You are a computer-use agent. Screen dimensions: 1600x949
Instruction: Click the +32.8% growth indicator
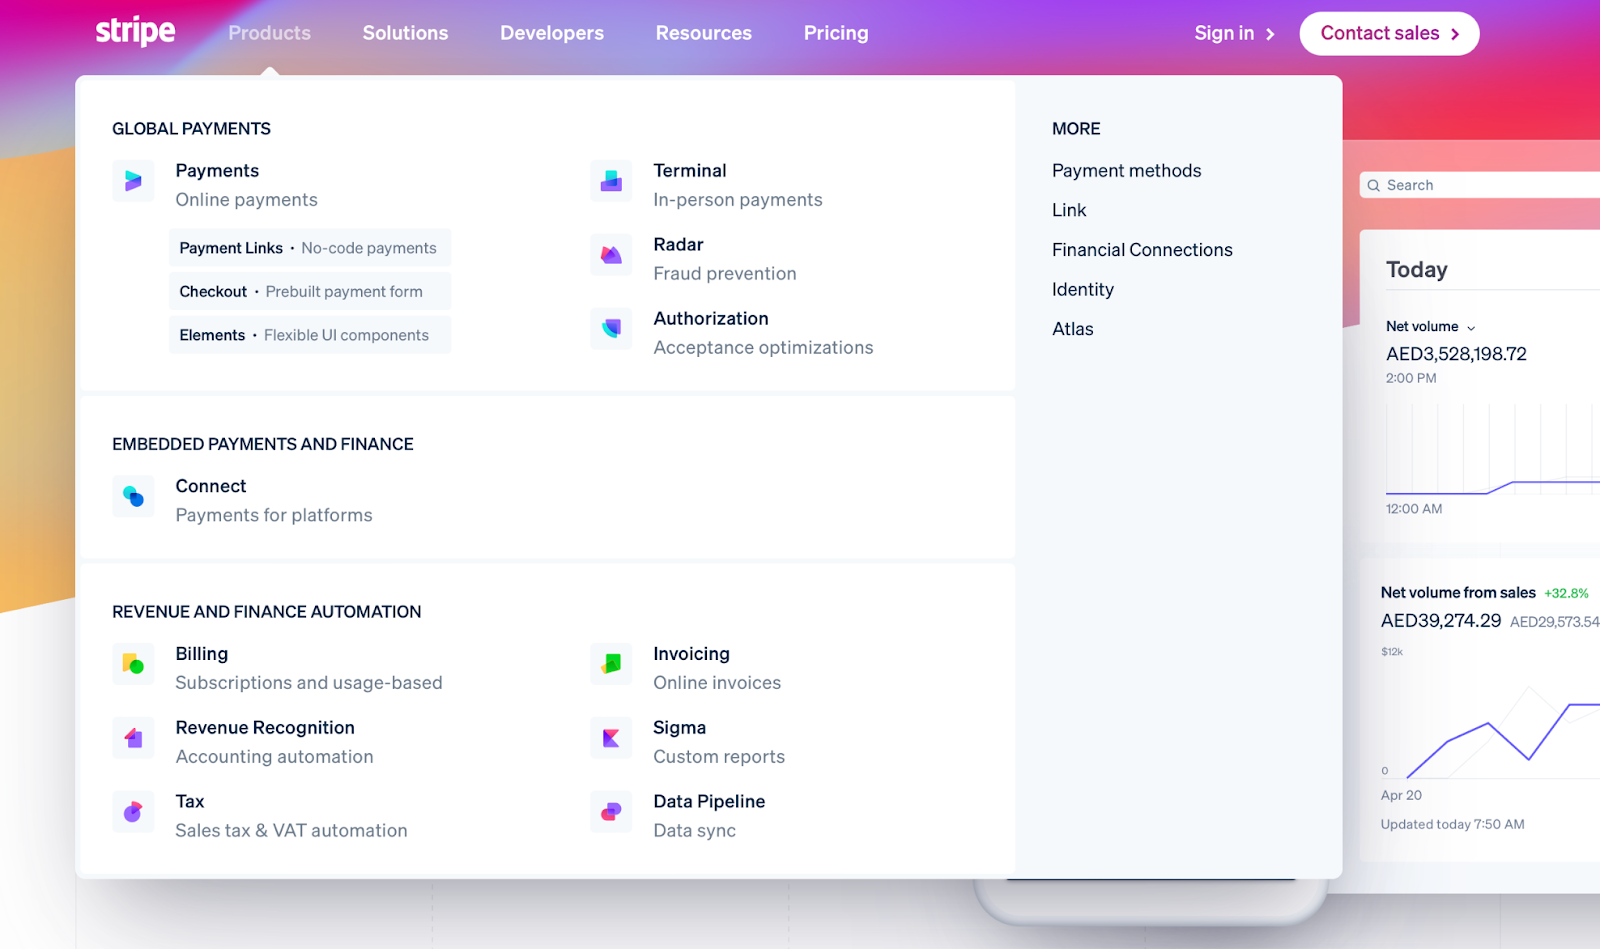click(x=1566, y=594)
